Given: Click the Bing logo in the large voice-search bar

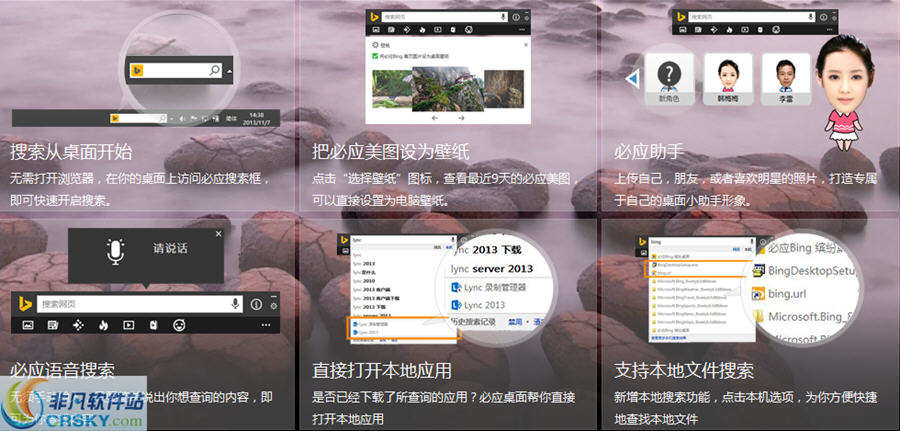Looking at the screenshot, I should click(24, 304).
